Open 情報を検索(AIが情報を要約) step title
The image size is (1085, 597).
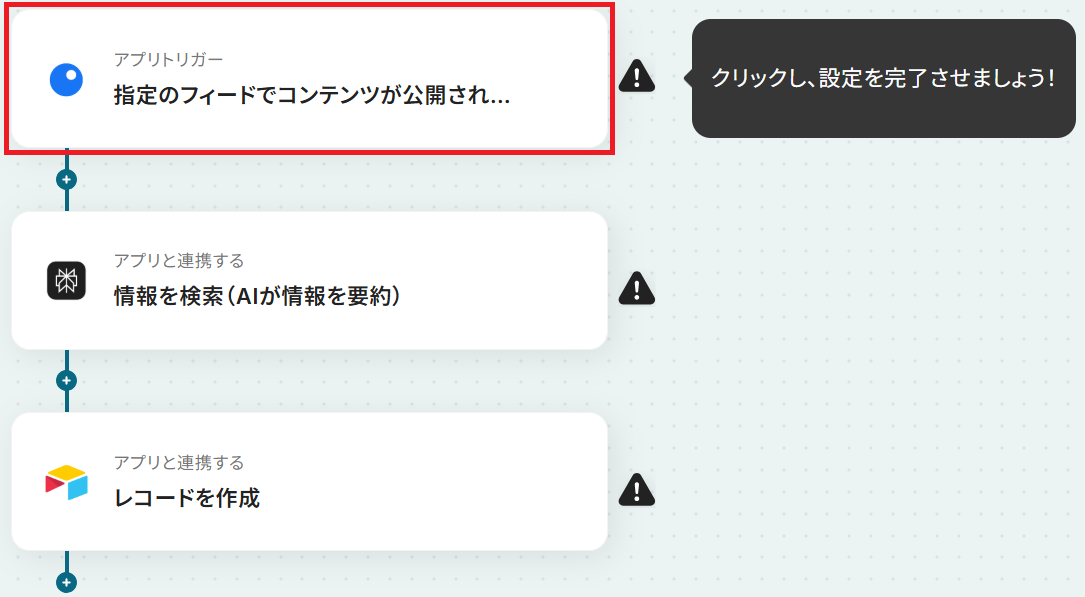click(257, 296)
